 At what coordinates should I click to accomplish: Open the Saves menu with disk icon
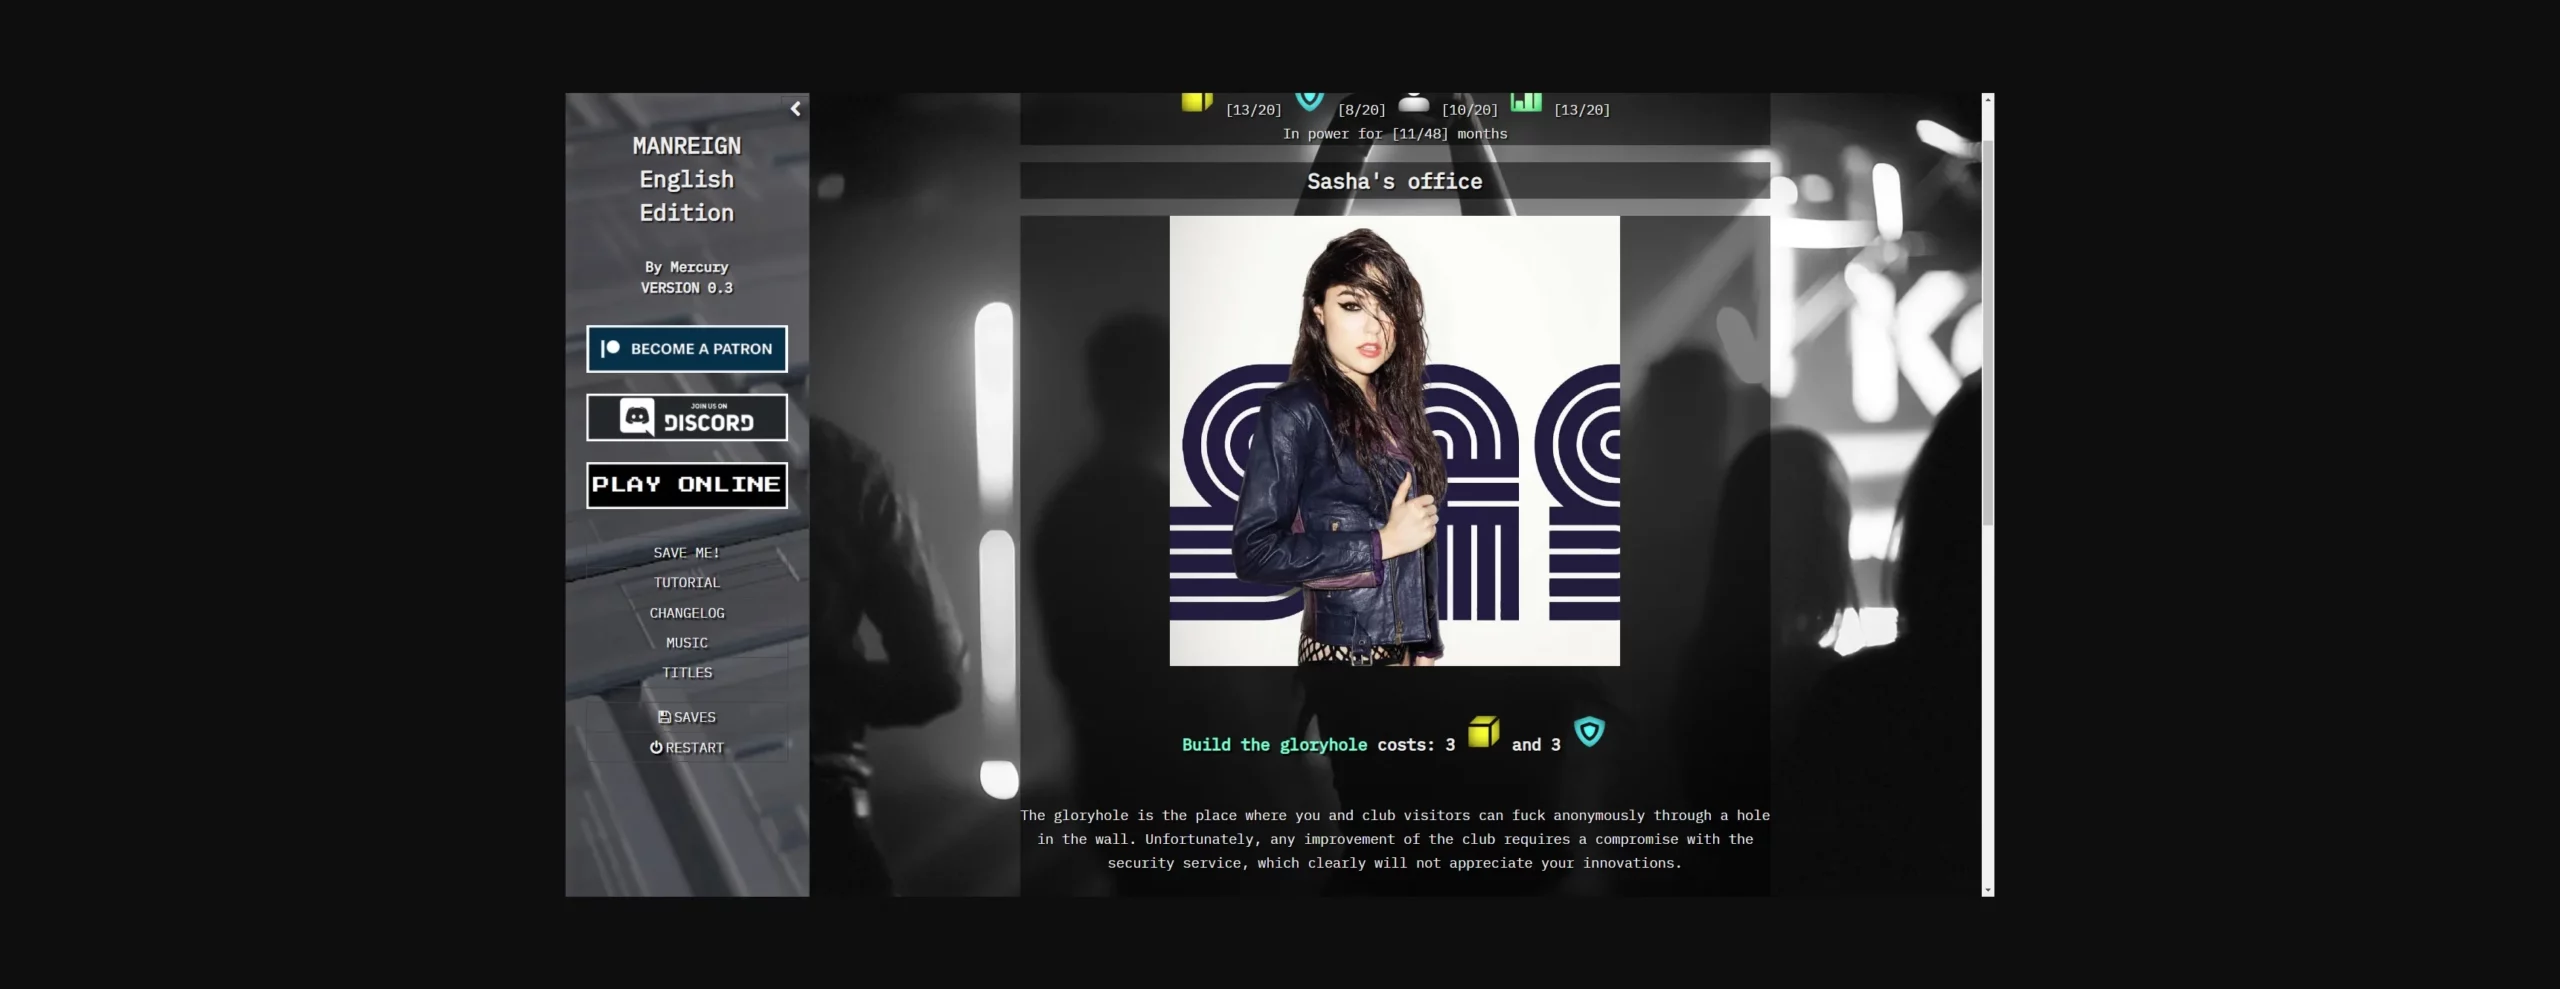tap(687, 717)
